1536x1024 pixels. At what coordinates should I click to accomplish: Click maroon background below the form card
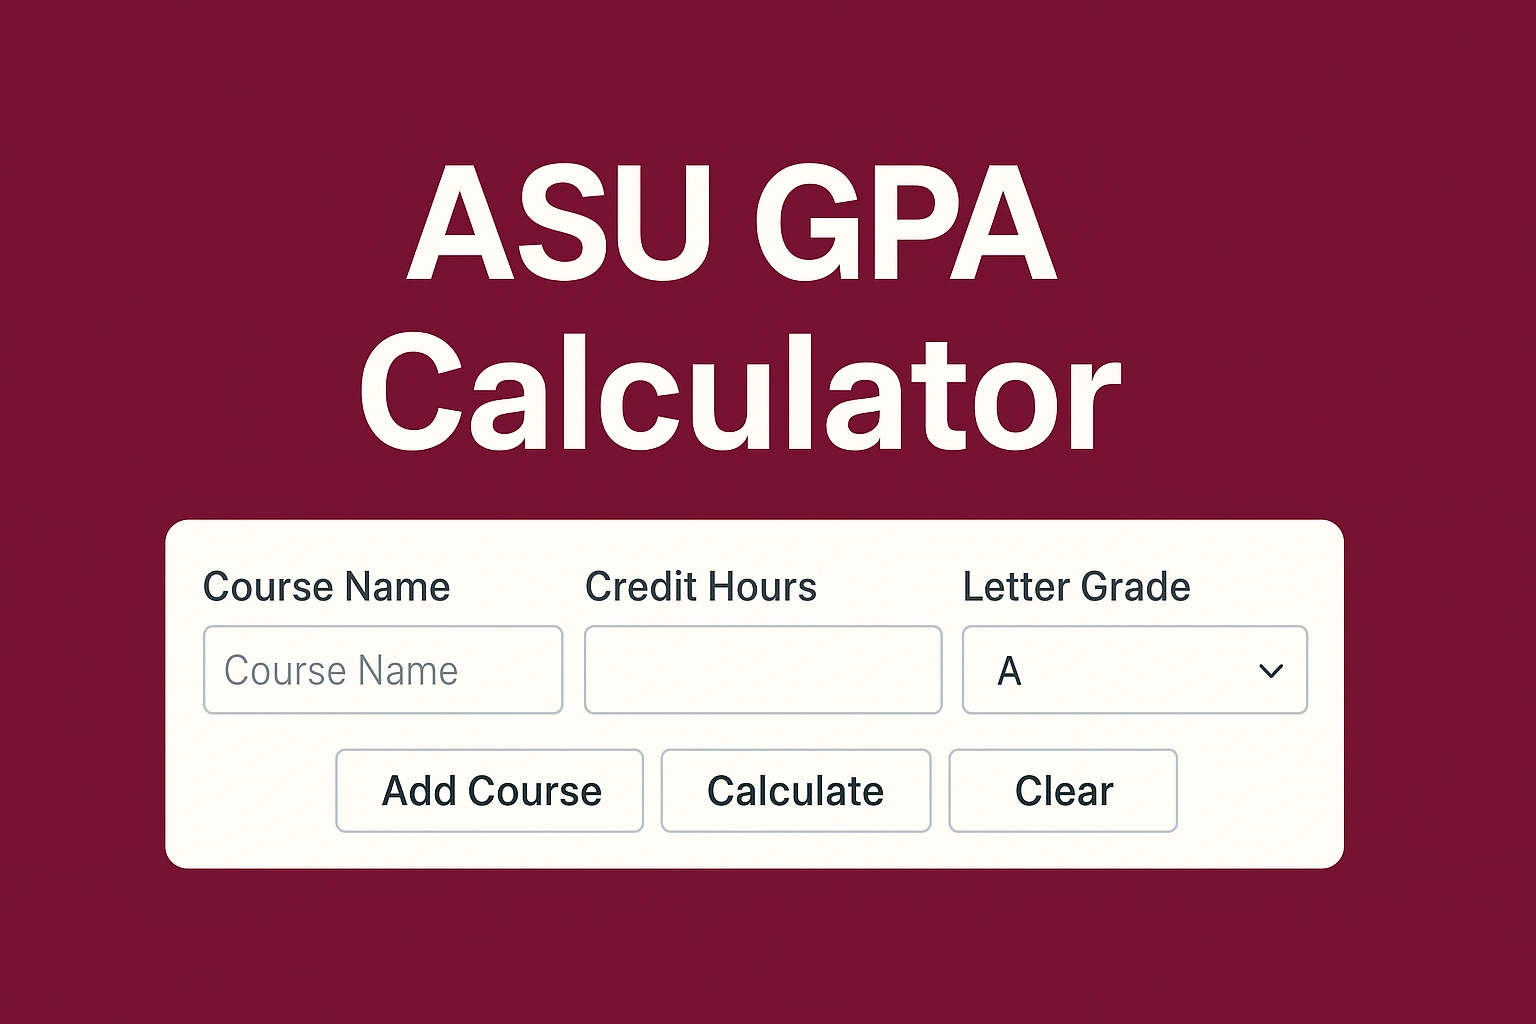(768, 945)
